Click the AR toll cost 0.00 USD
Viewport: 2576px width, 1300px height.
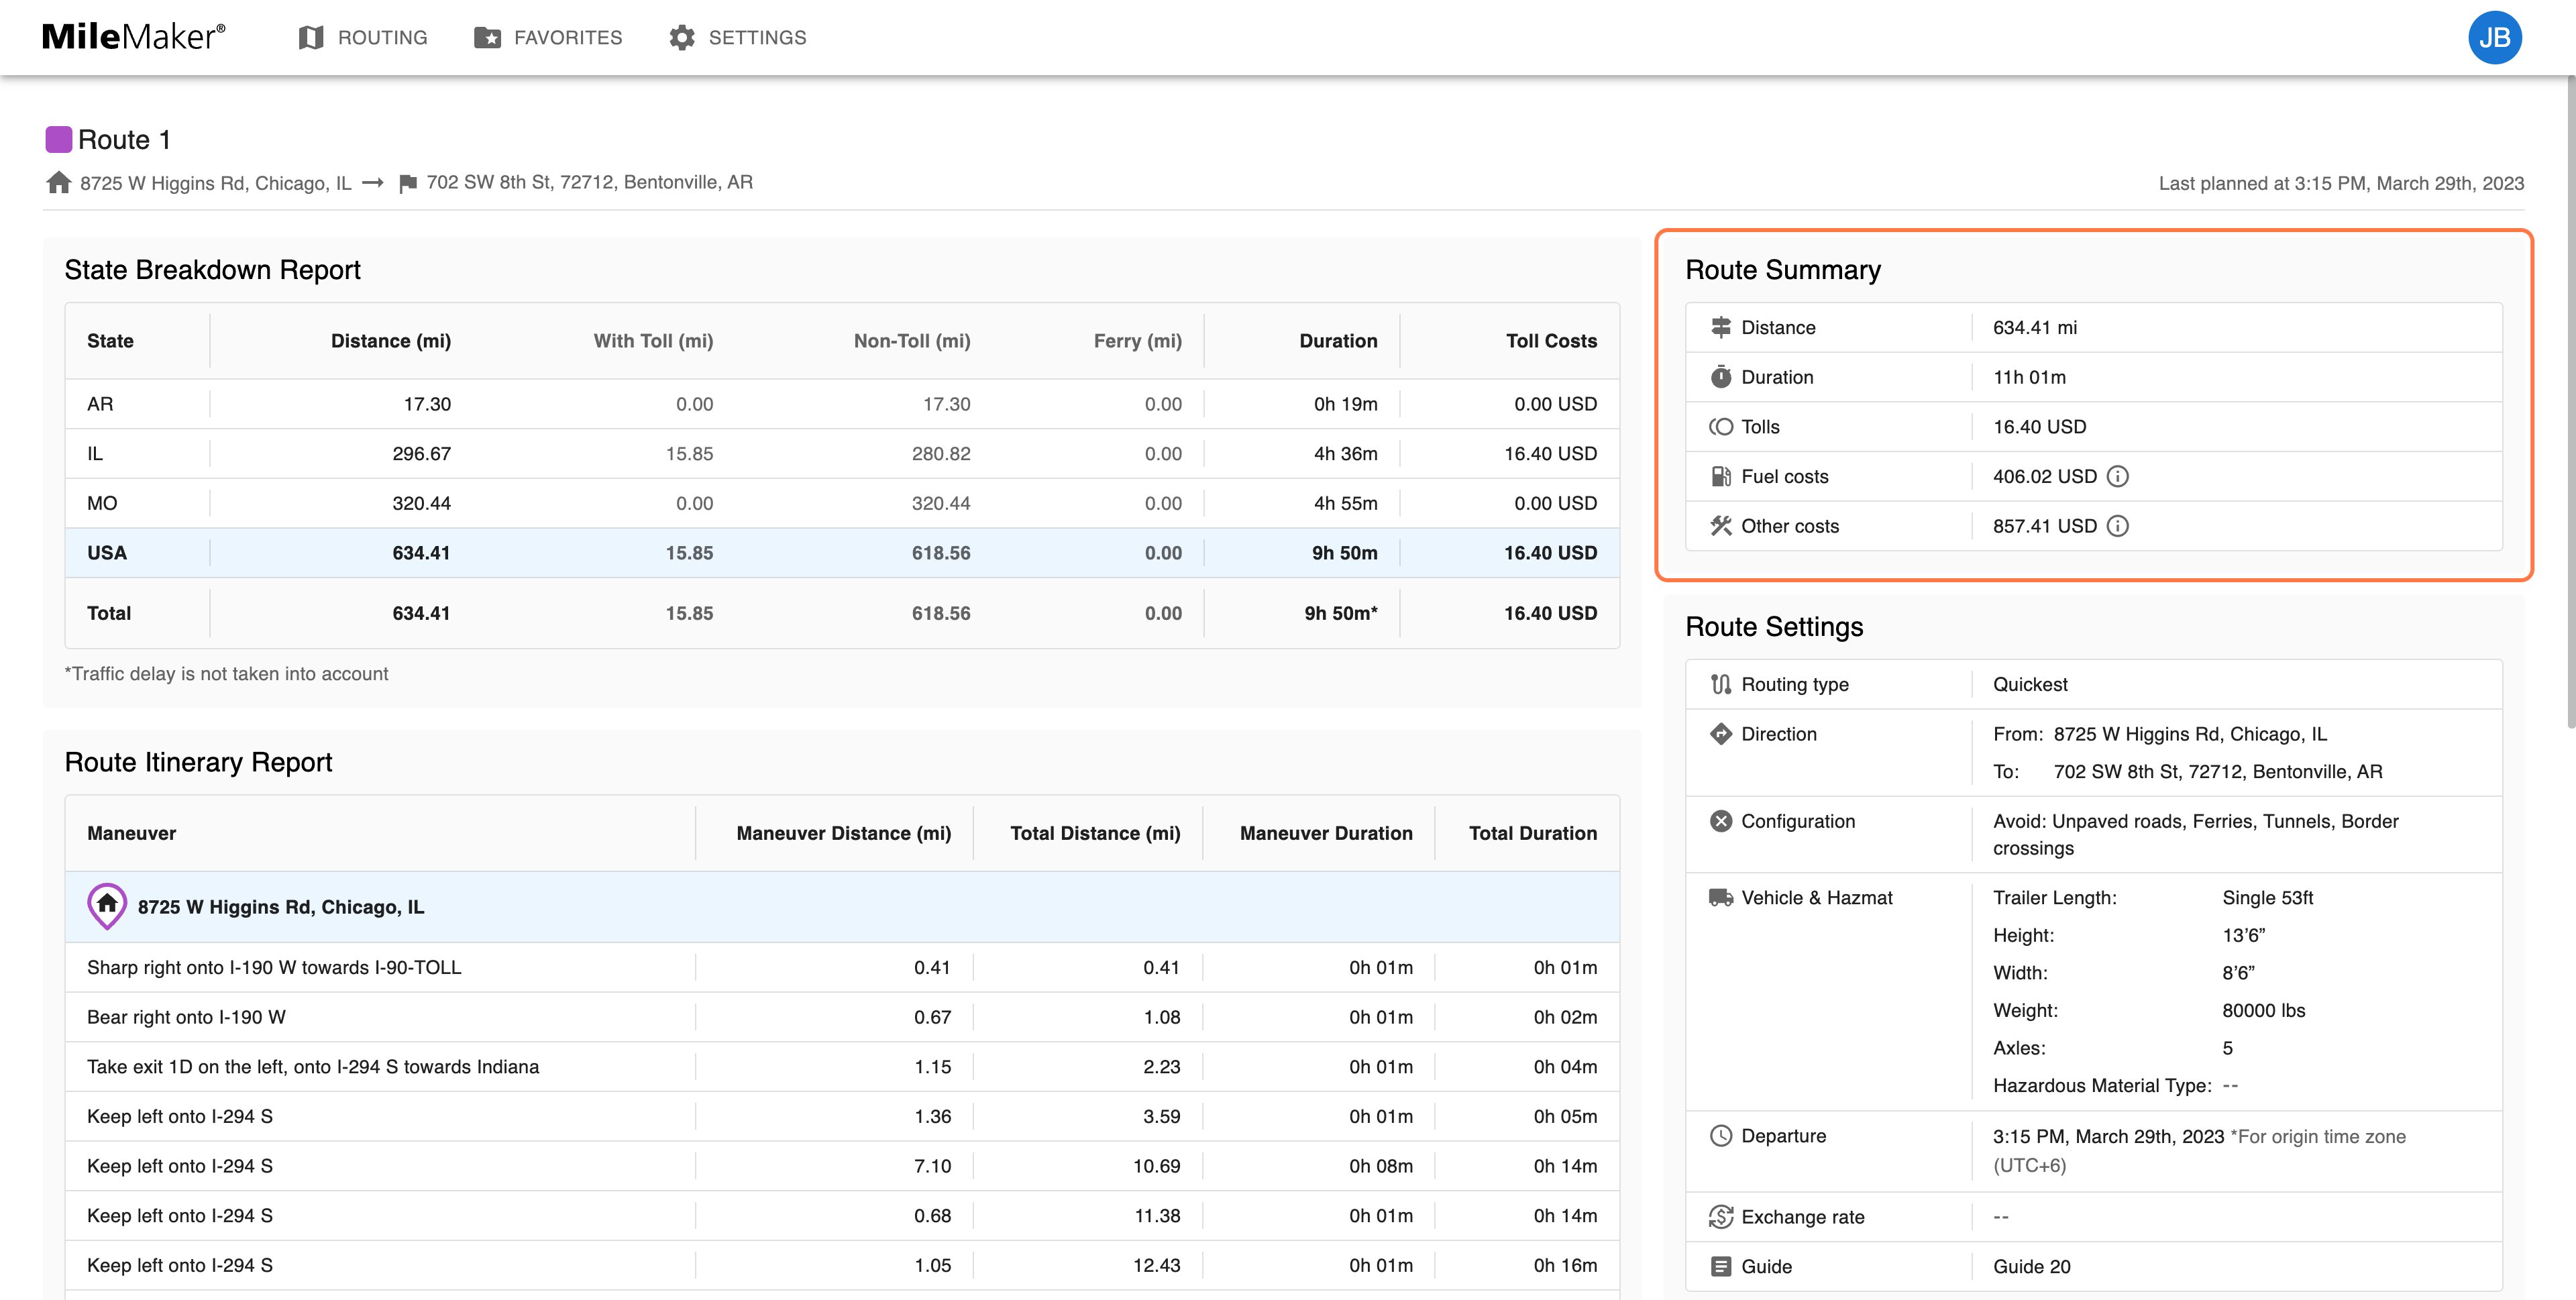coord(1555,404)
